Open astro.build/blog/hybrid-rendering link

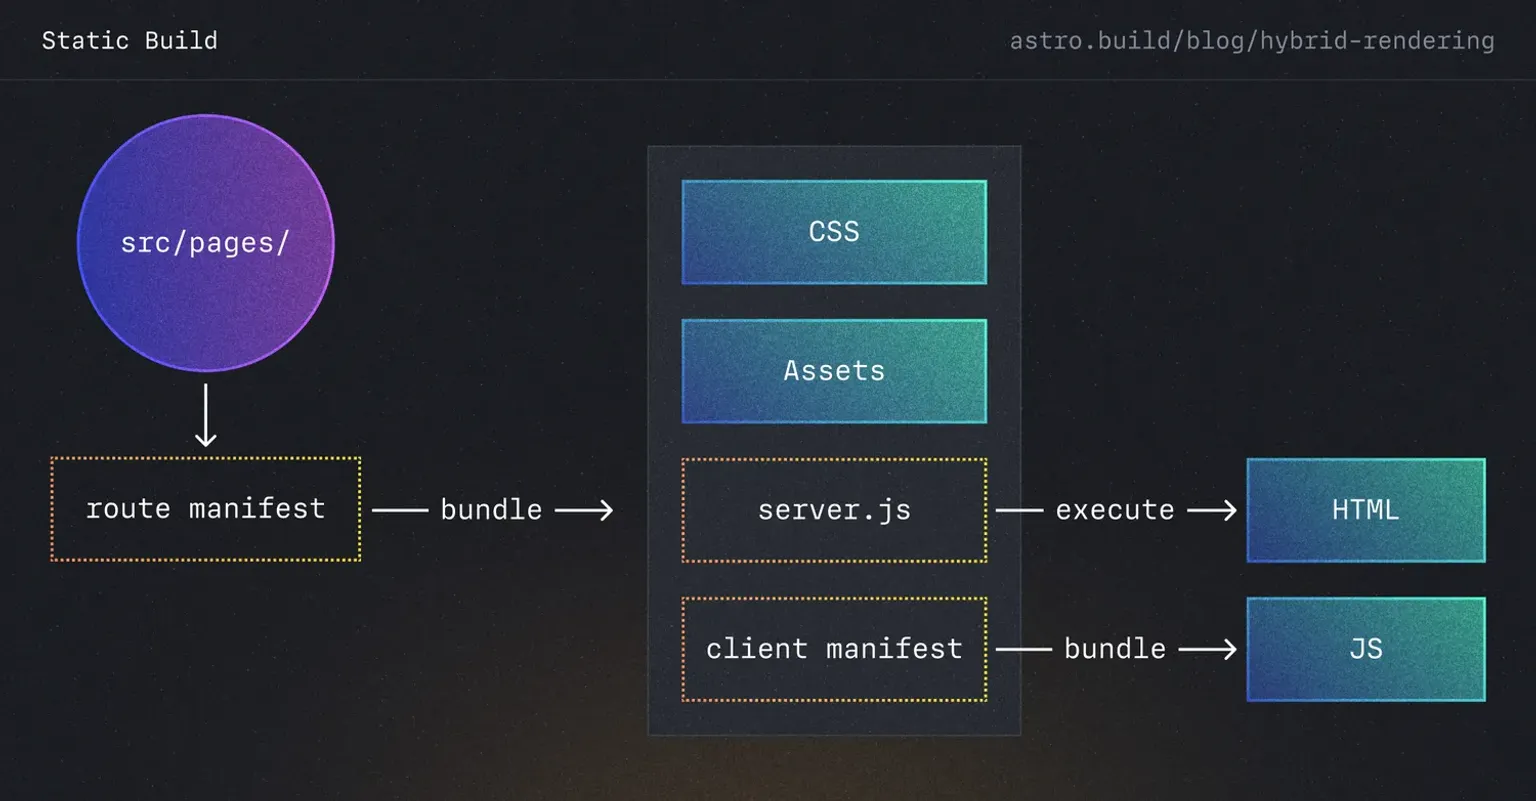(x=1252, y=40)
